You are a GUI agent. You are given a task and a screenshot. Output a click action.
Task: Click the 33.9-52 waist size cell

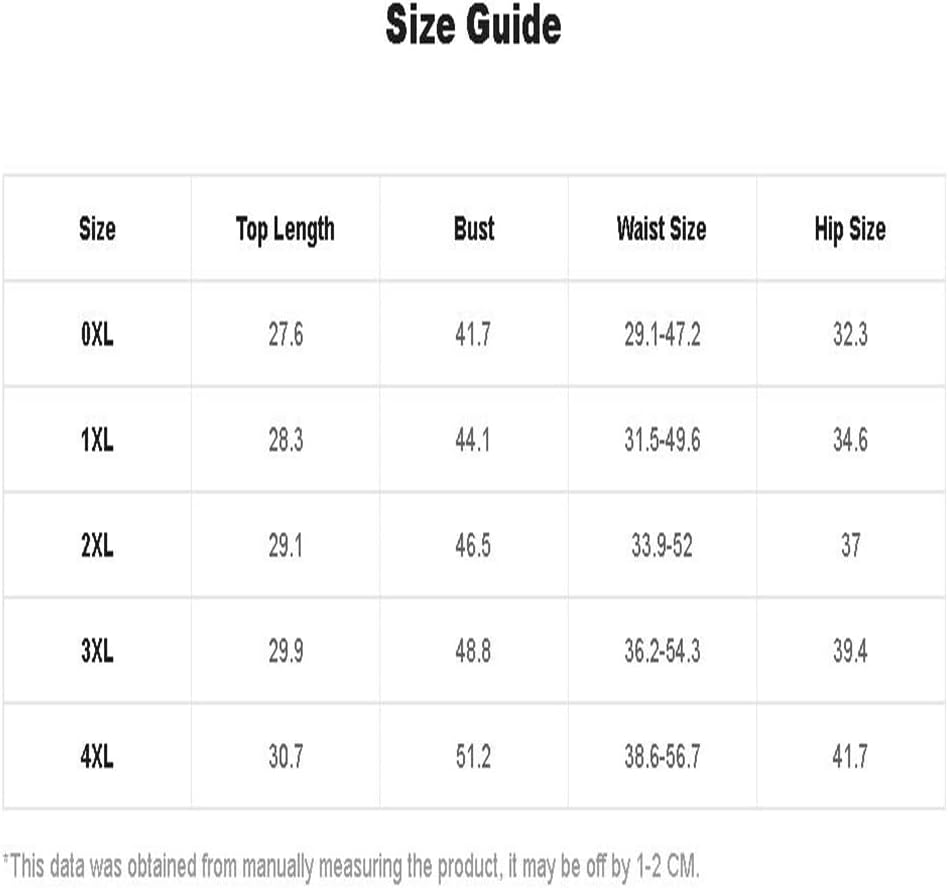(662, 545)
